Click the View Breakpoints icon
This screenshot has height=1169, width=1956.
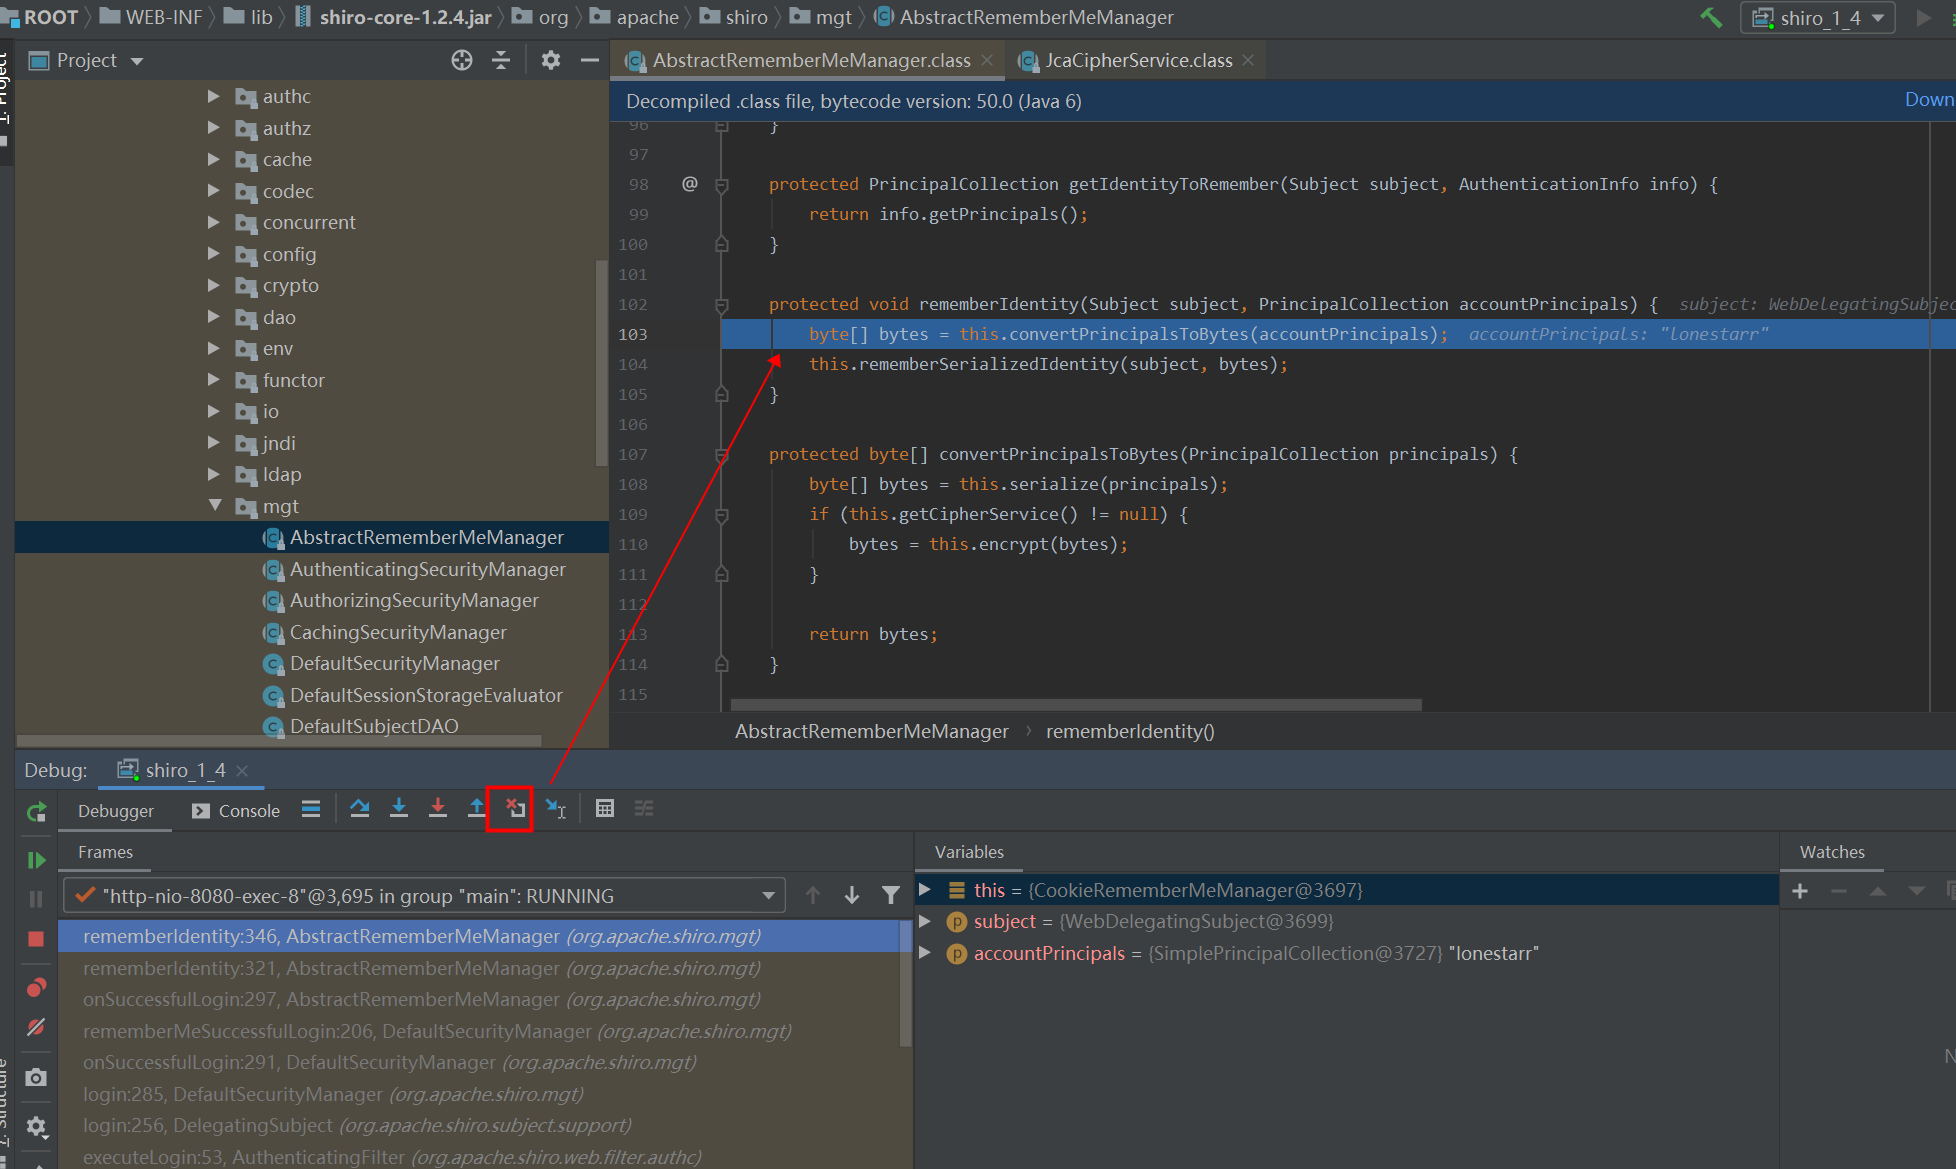(36, 988)
